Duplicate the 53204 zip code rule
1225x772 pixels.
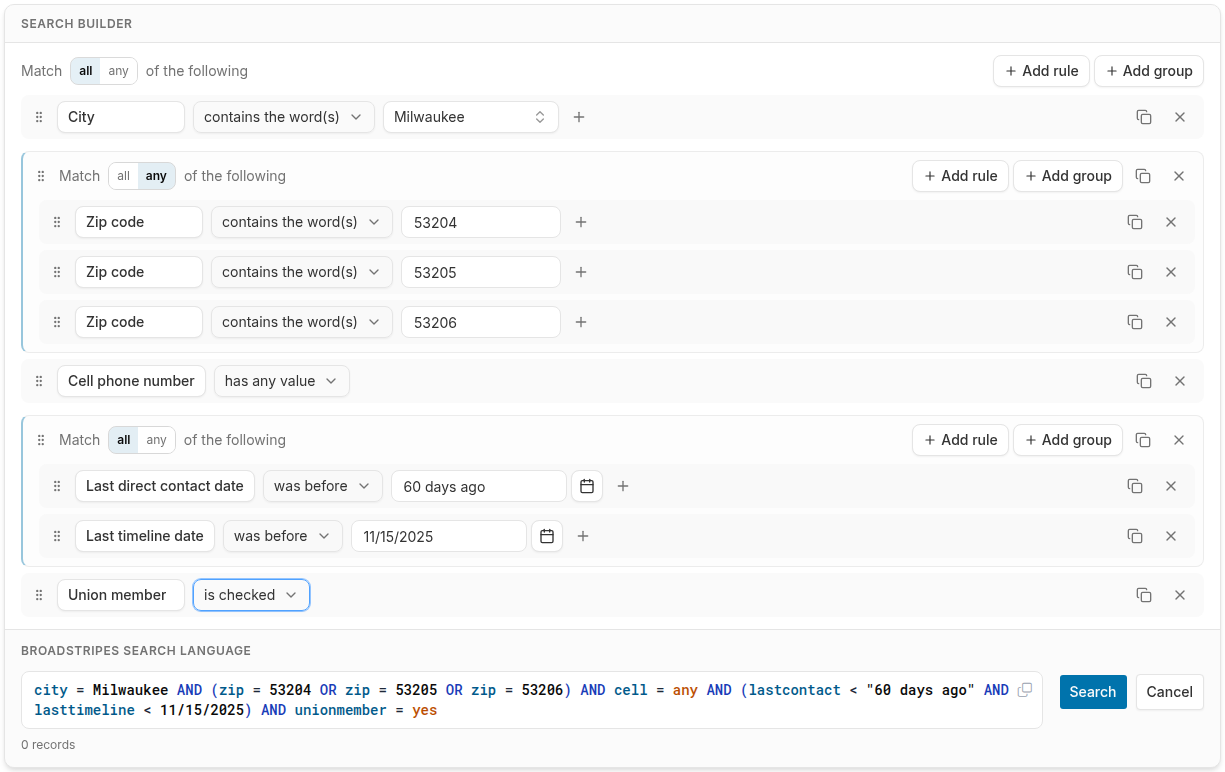[1135, 222]
